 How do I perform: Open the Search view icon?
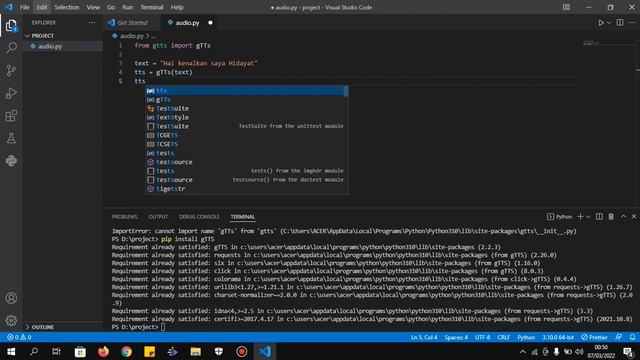[11, 48]
